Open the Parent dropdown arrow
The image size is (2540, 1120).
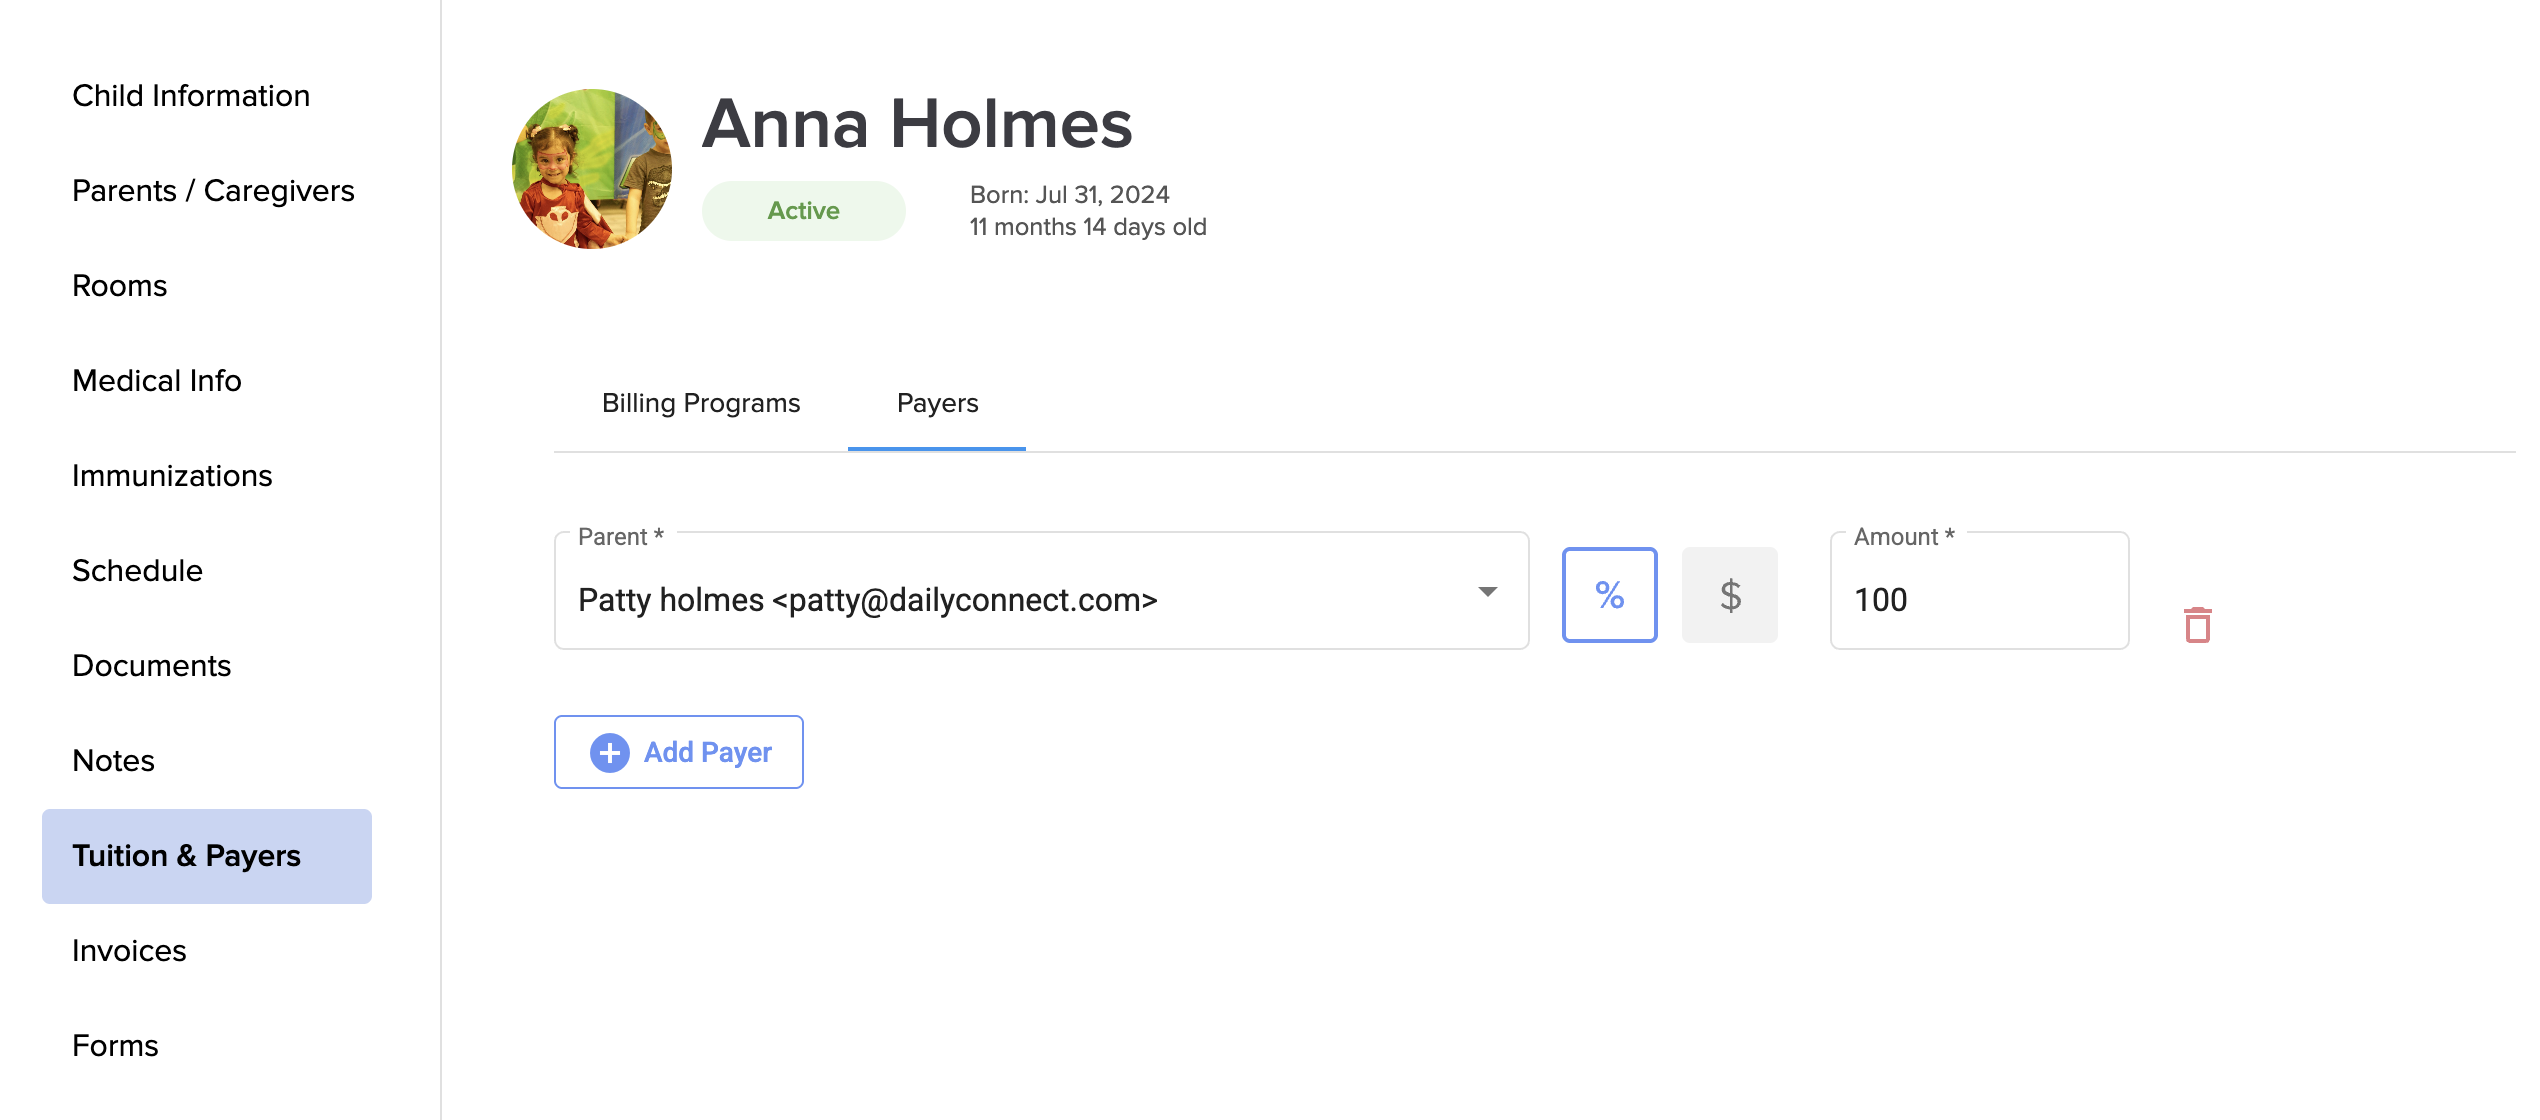(x=1487, y=592)
